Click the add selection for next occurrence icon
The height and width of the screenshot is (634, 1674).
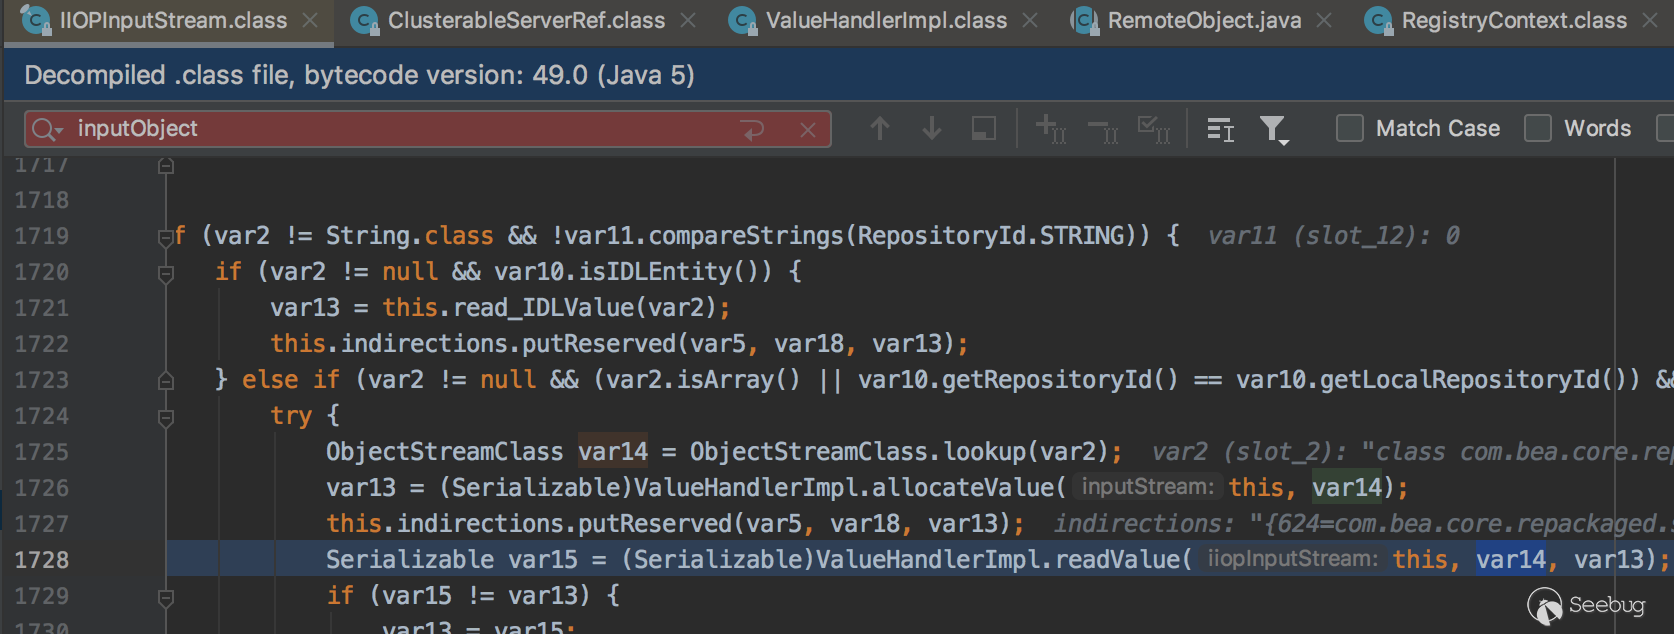[x=1050, y=129]
